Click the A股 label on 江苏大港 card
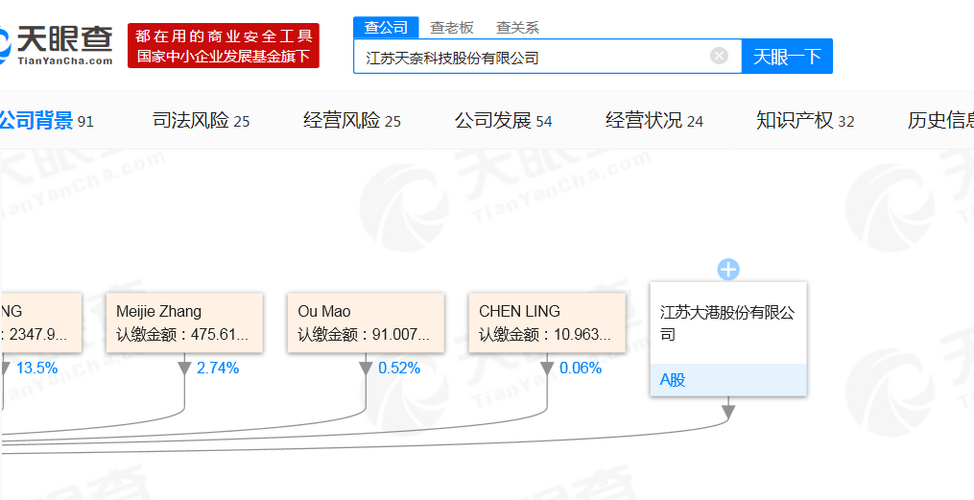This screenshot has height=500, width=974. [673, 380]
